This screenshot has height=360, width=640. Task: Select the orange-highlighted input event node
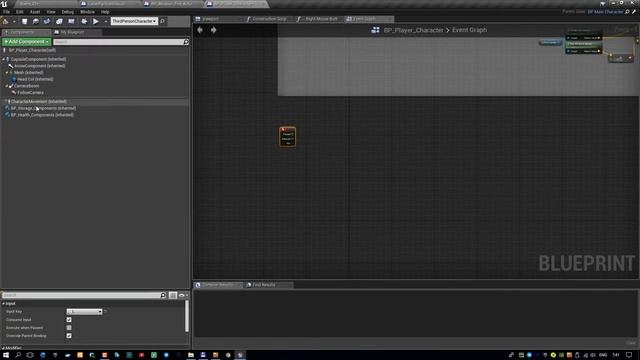pyautogui.click(x=288, y=136)
